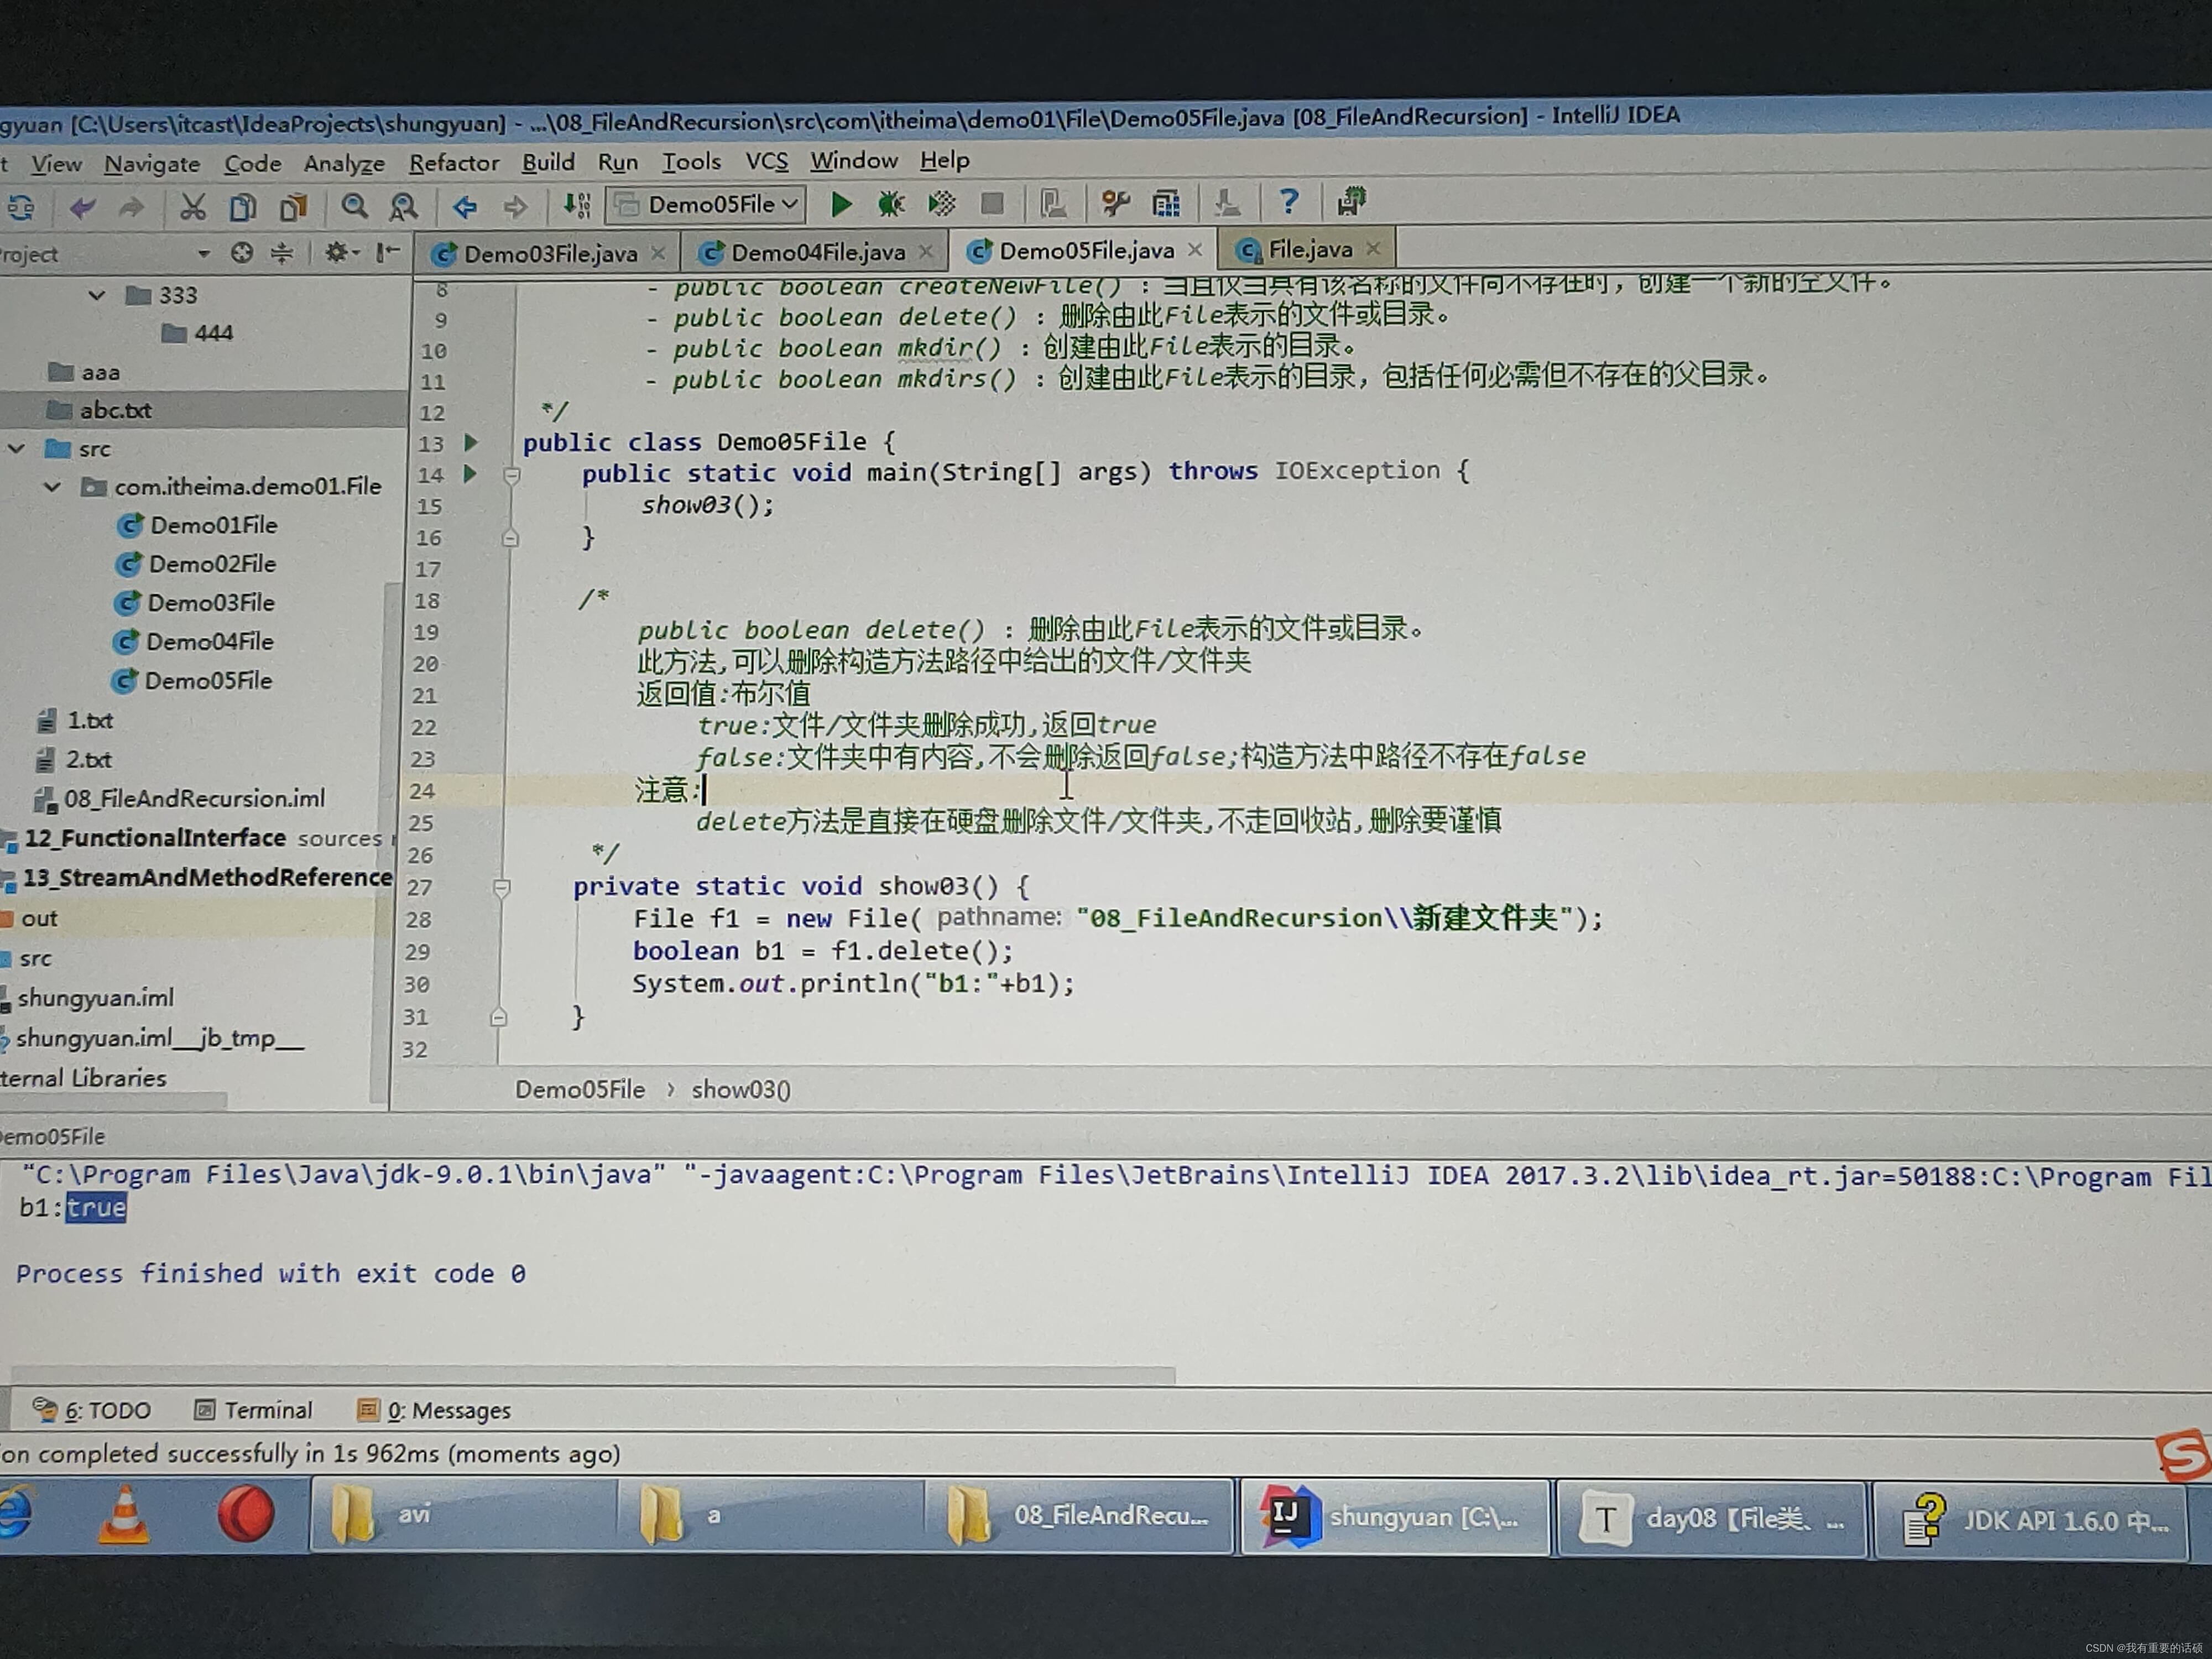Open the Navigate menu
The height and width of the screenshot is (1659, 2212).
tap(152, 163)
